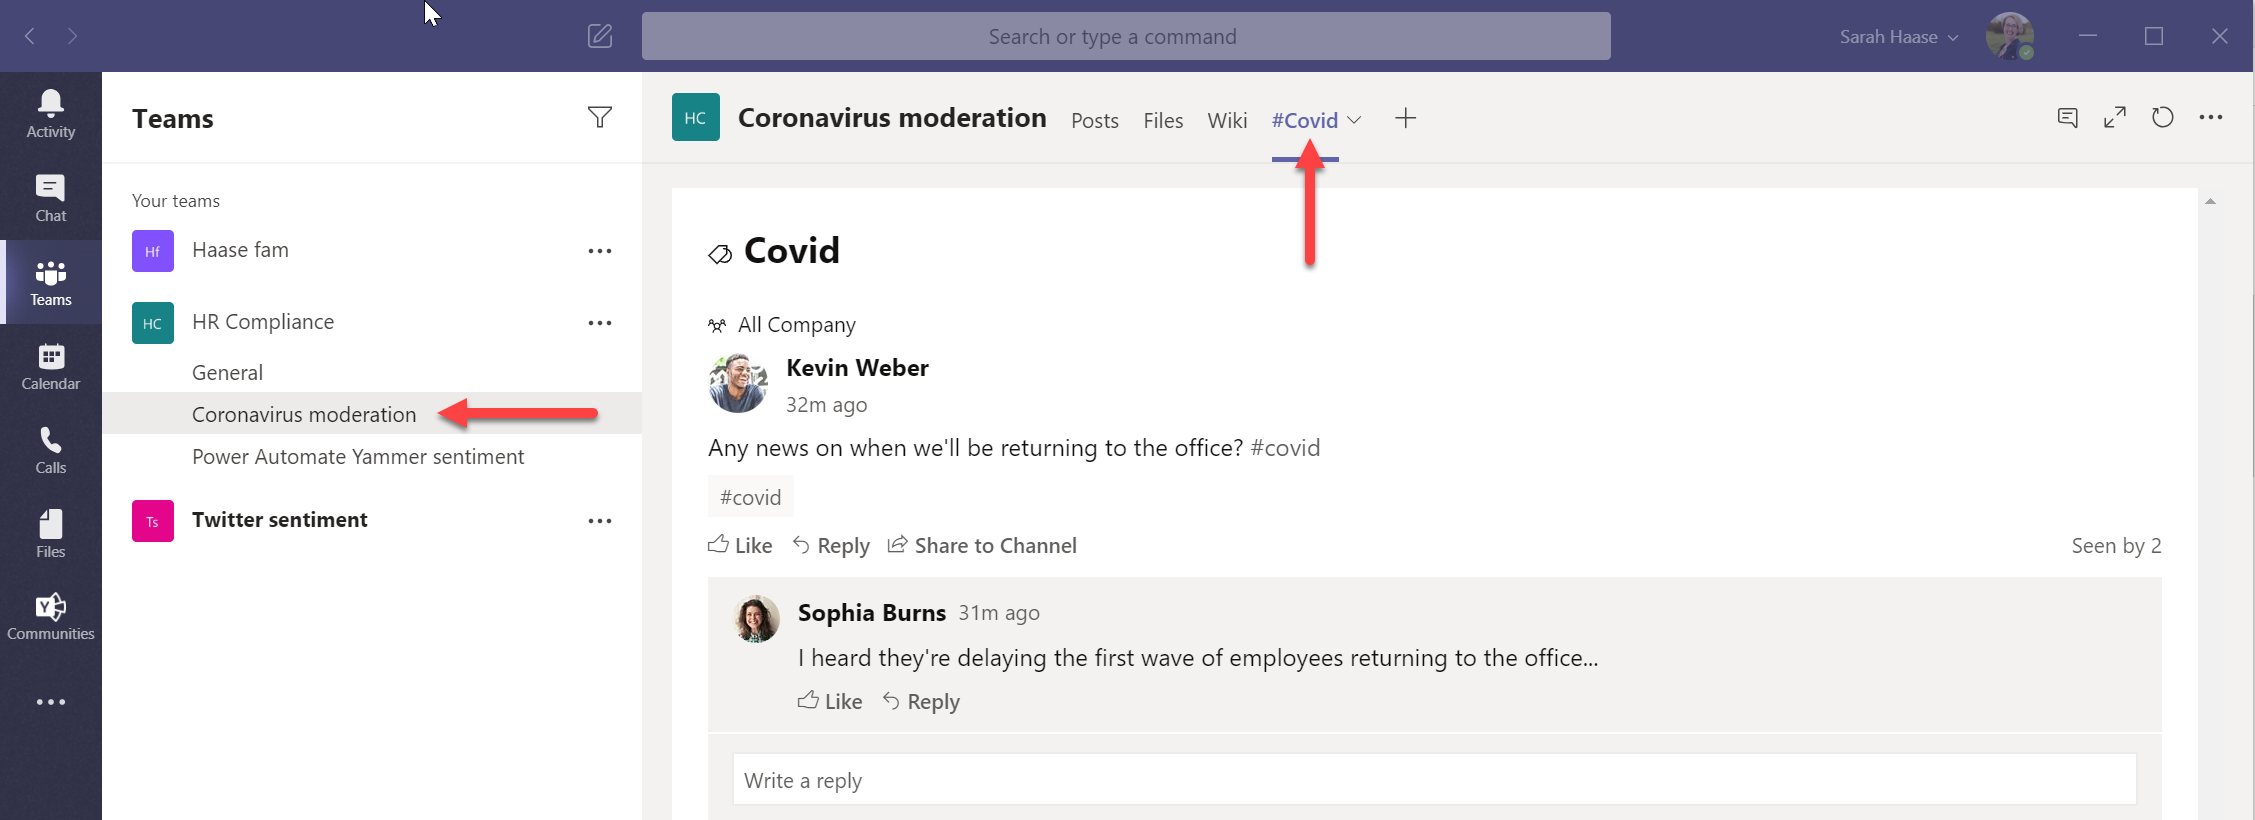Open the Activity feed

point(50,114)
